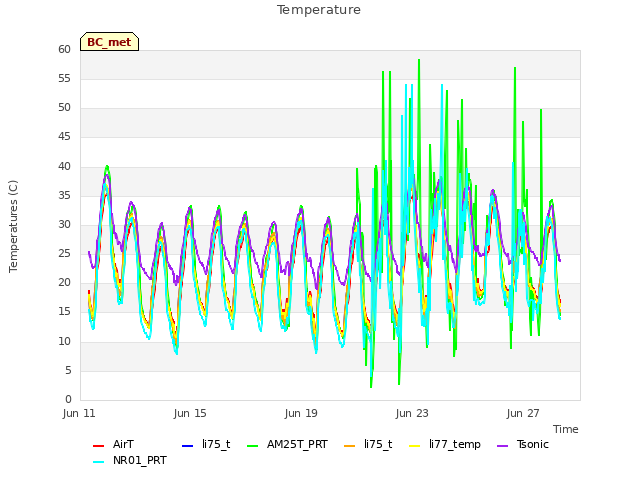Click the 20 y-axis tick label
The width and height of the screenshot is (640, 480).
64,282
